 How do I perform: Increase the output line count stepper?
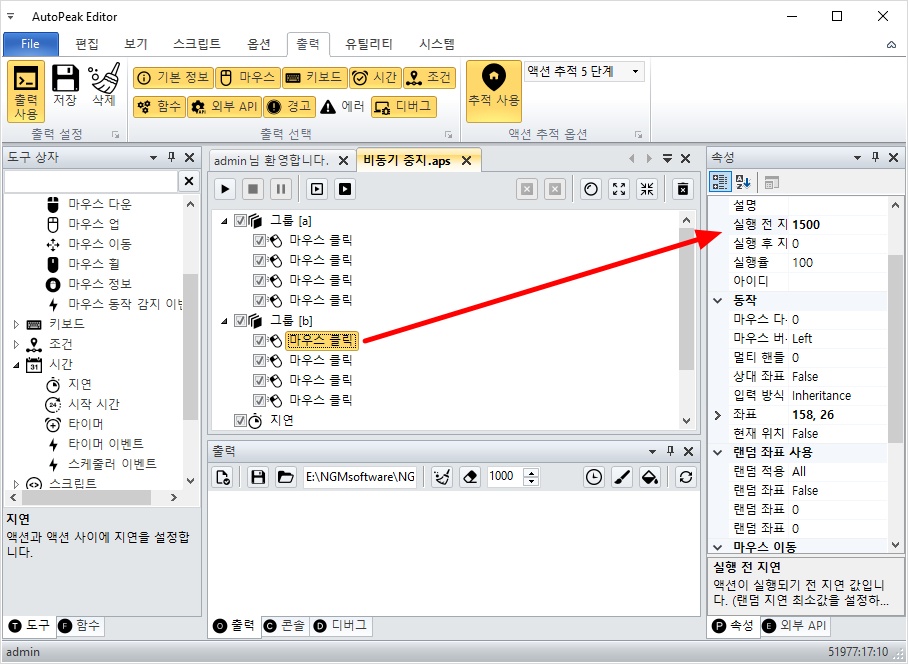coord(530,472)
